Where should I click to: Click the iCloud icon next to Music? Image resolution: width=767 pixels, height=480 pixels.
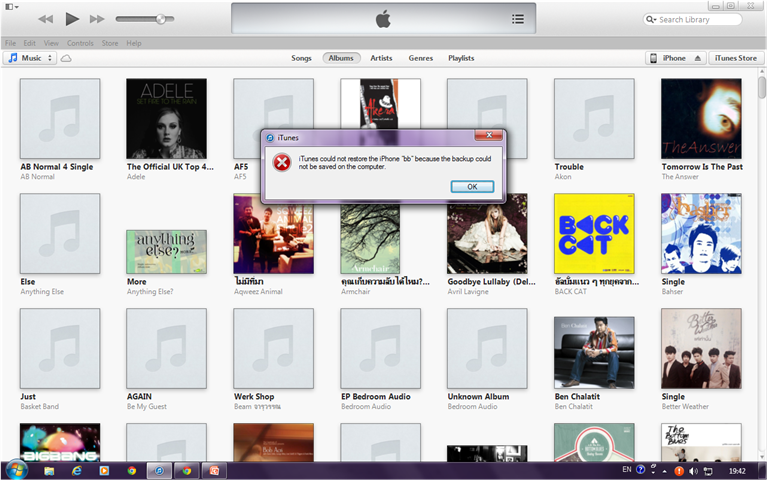66,58
